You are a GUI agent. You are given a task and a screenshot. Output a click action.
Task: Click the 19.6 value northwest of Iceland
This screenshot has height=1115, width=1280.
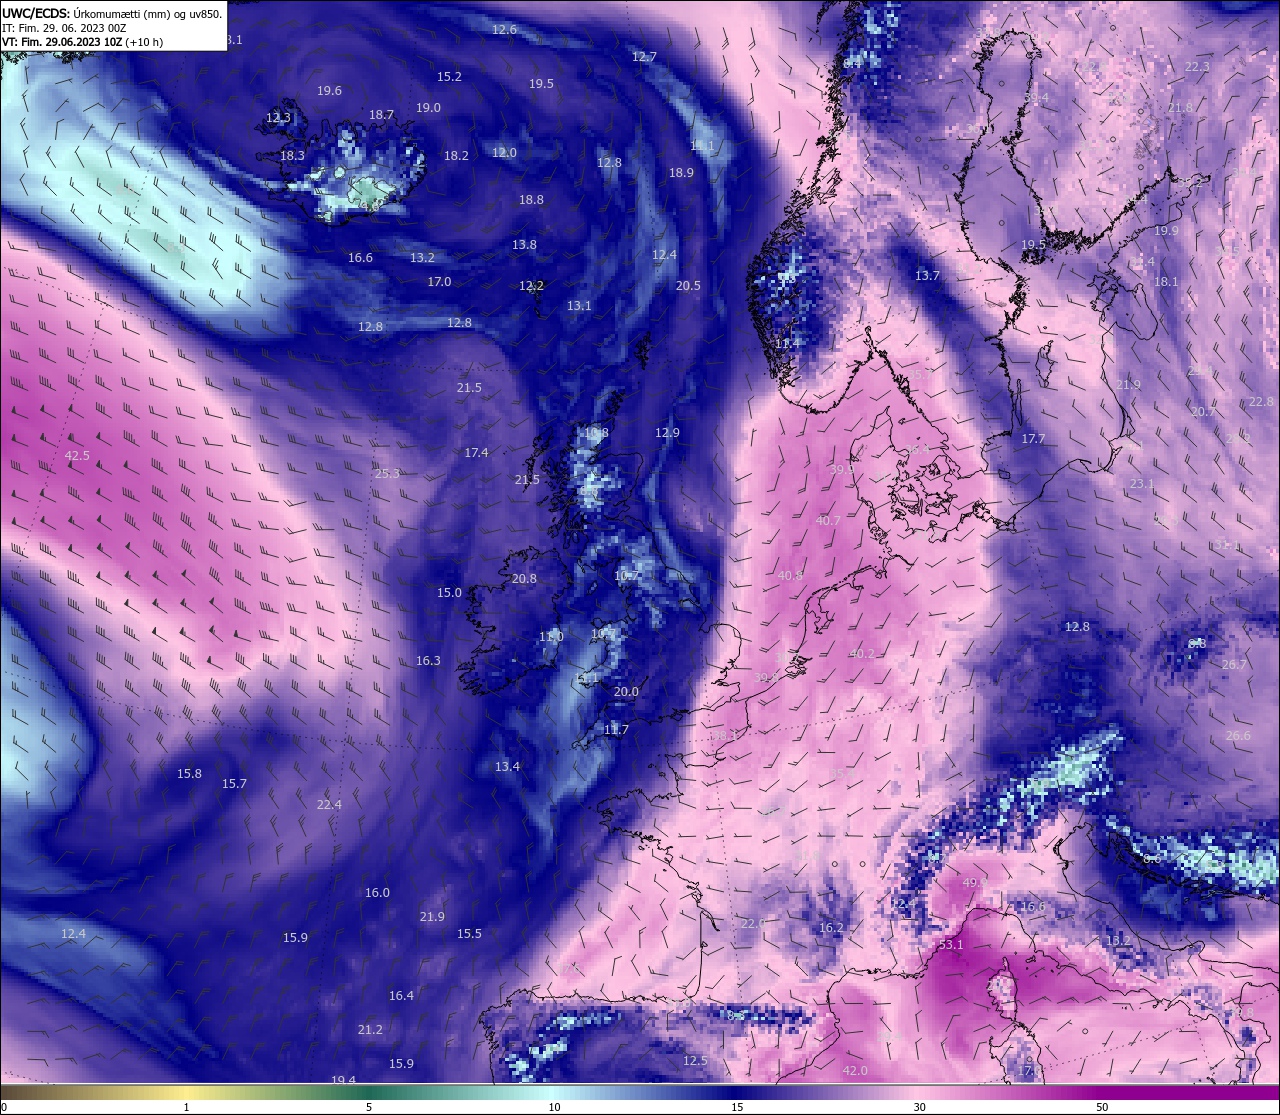click(329, 91)
